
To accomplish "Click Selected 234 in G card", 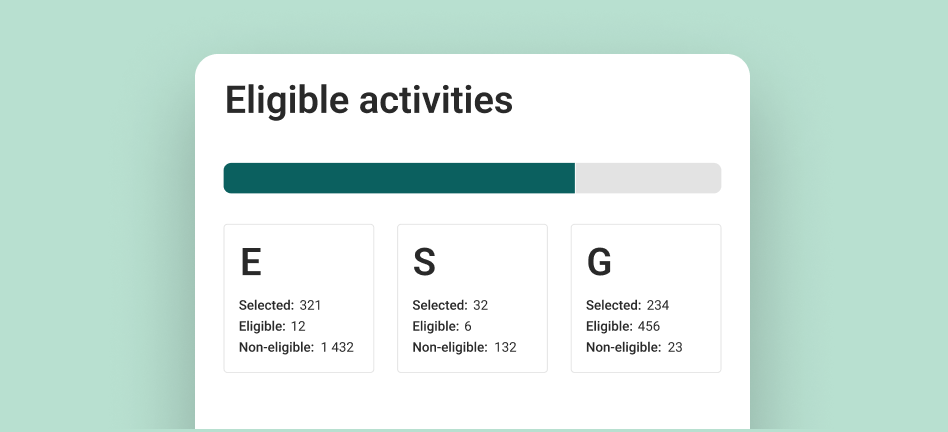I will [627, 305].
